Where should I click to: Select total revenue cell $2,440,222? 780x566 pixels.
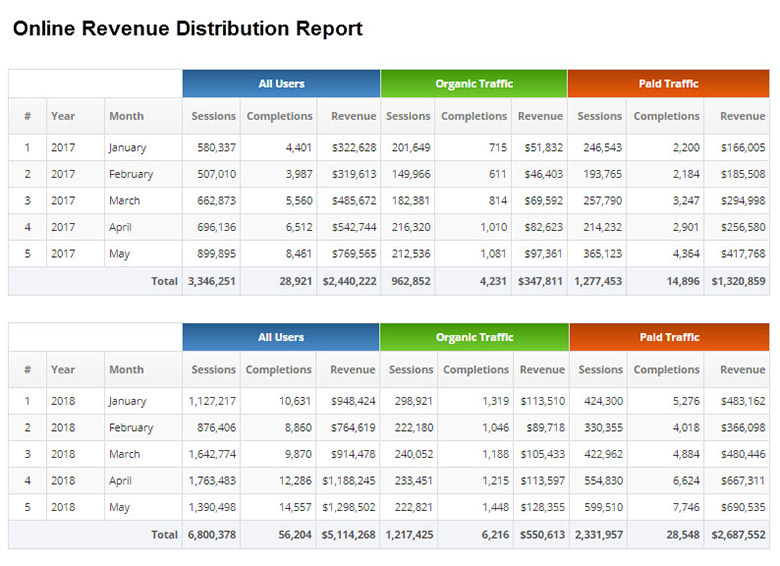coord(348,281)
